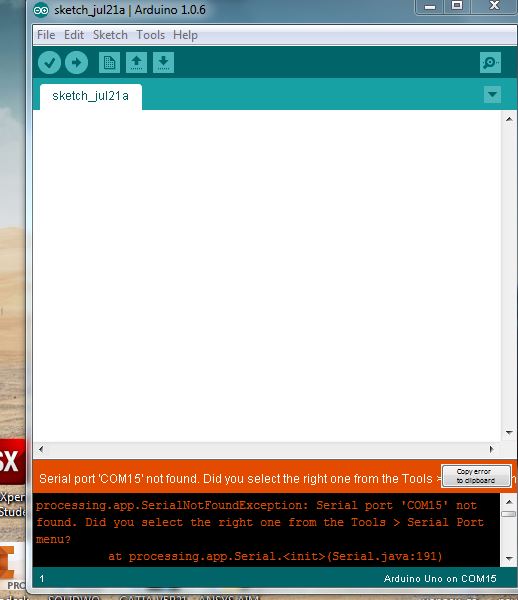Open the Help menu
This screenshot has height=600, width=518.
(185, 35)
